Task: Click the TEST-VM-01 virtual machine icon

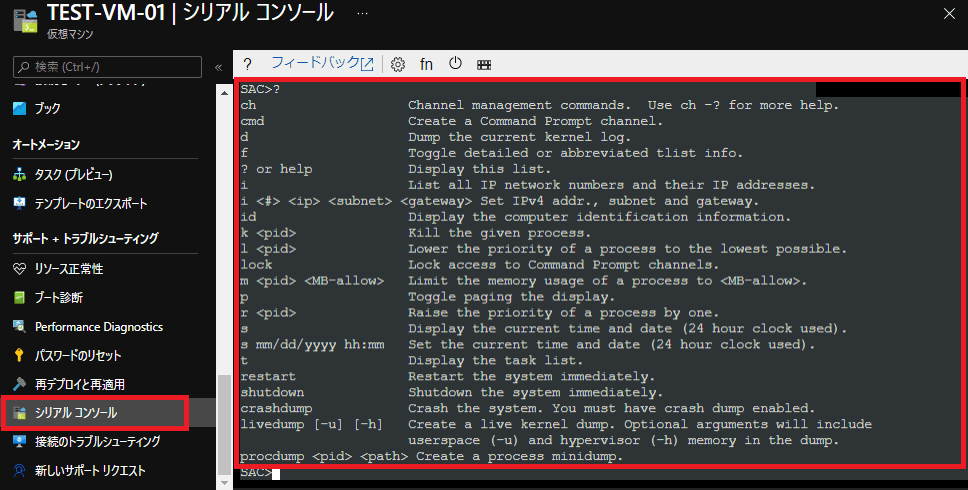Action: 25,20
